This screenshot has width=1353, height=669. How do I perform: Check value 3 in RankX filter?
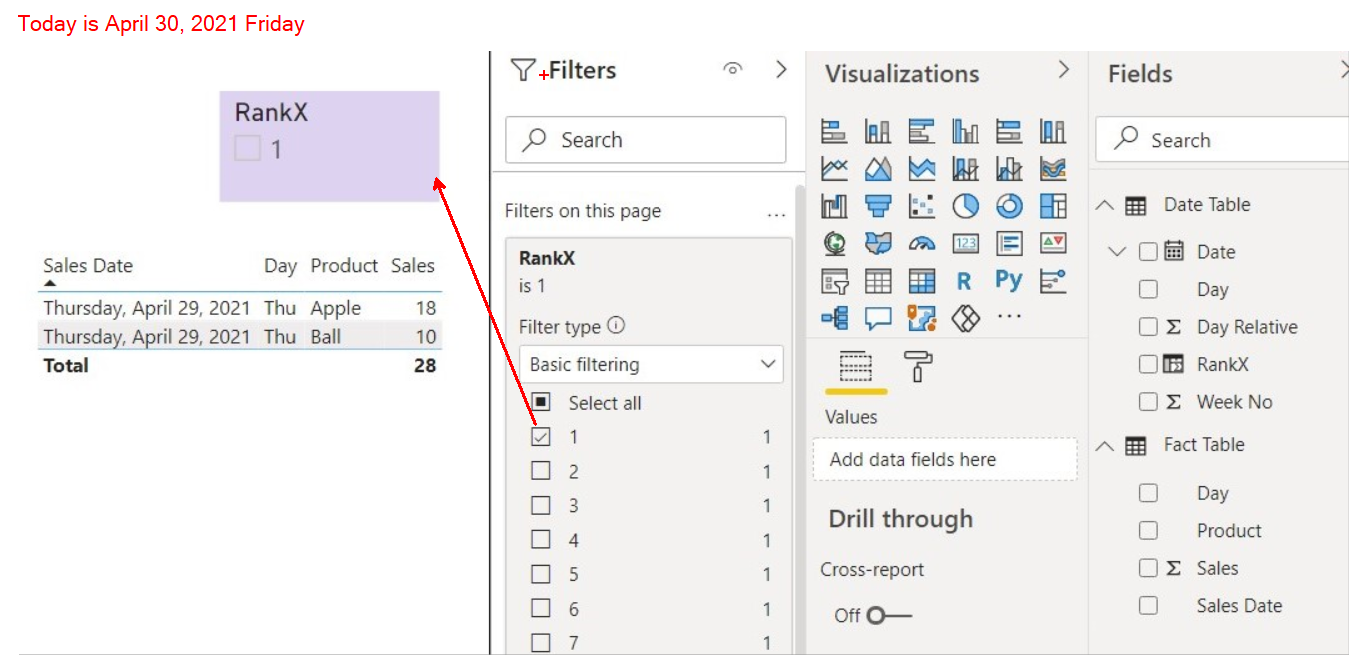point(541,505)
